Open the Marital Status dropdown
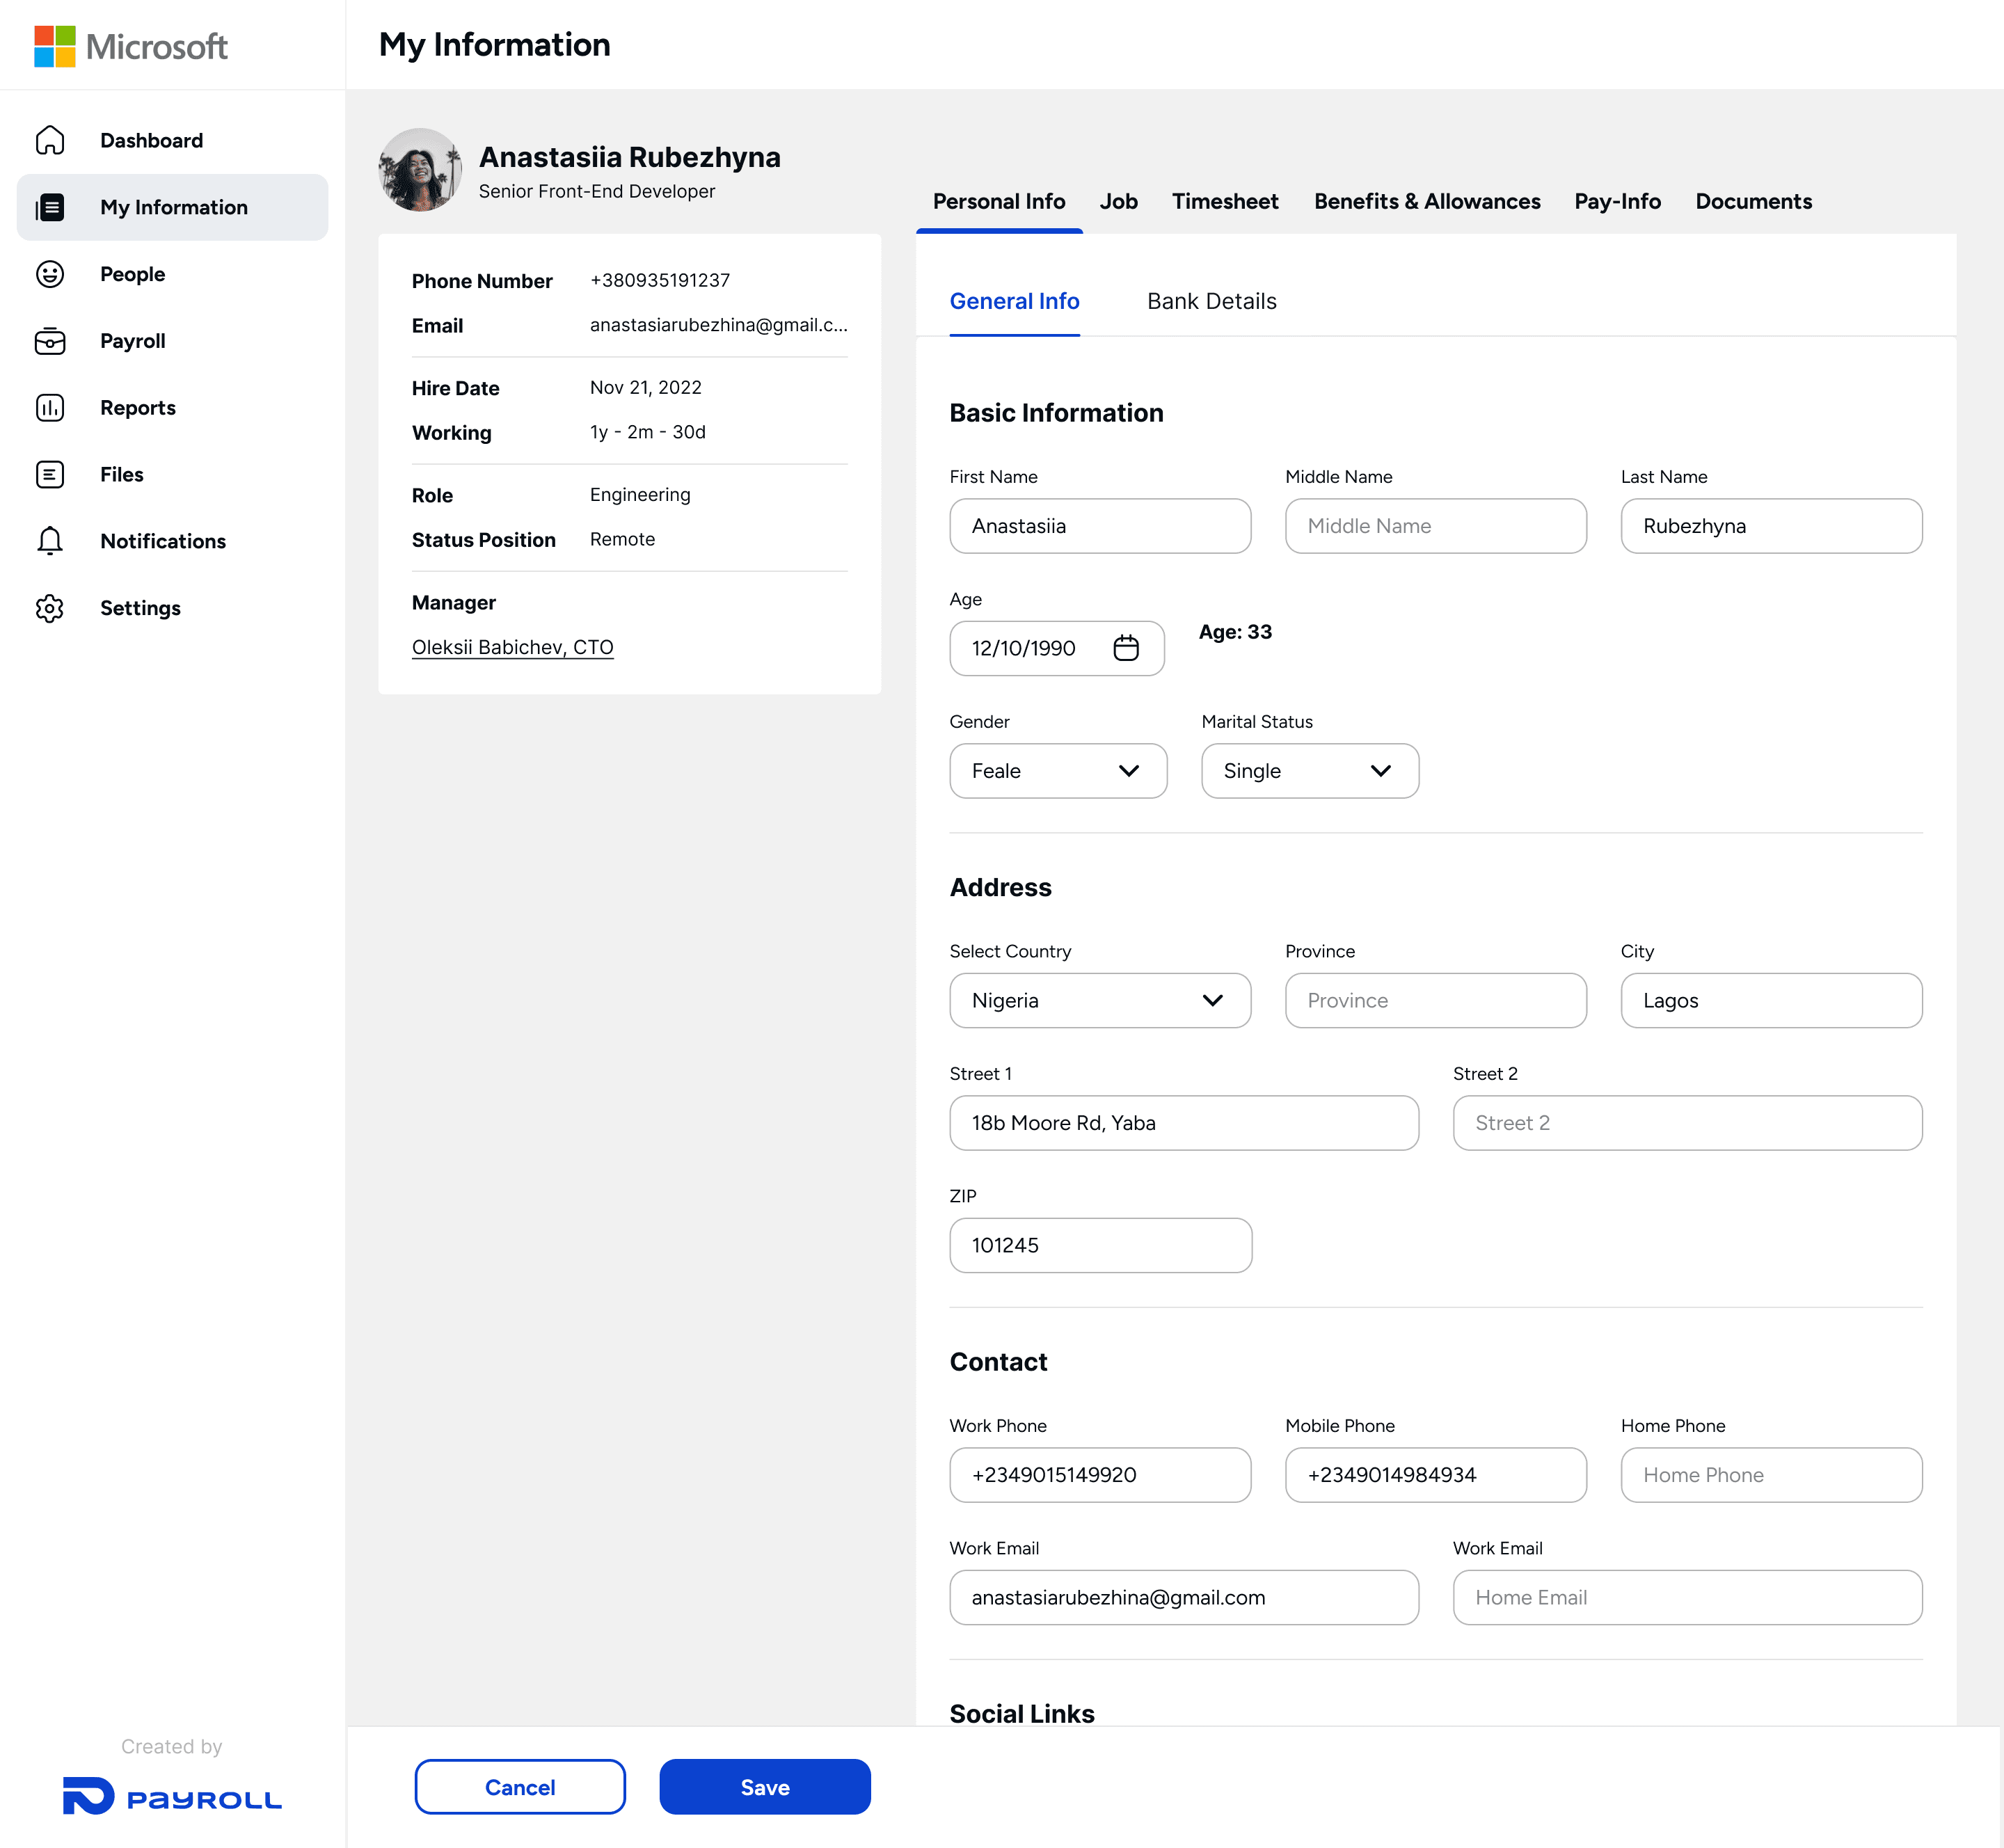The height and width of the screenshot is (1848, 2004). tap(1309, 771)
